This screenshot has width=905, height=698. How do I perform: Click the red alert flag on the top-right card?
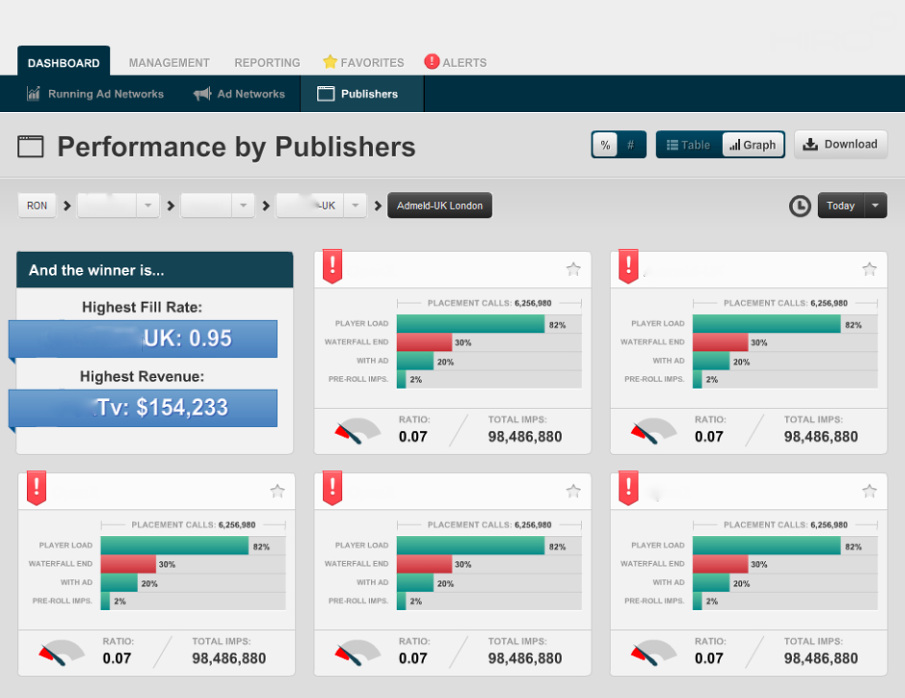click(x=628, y=266)
